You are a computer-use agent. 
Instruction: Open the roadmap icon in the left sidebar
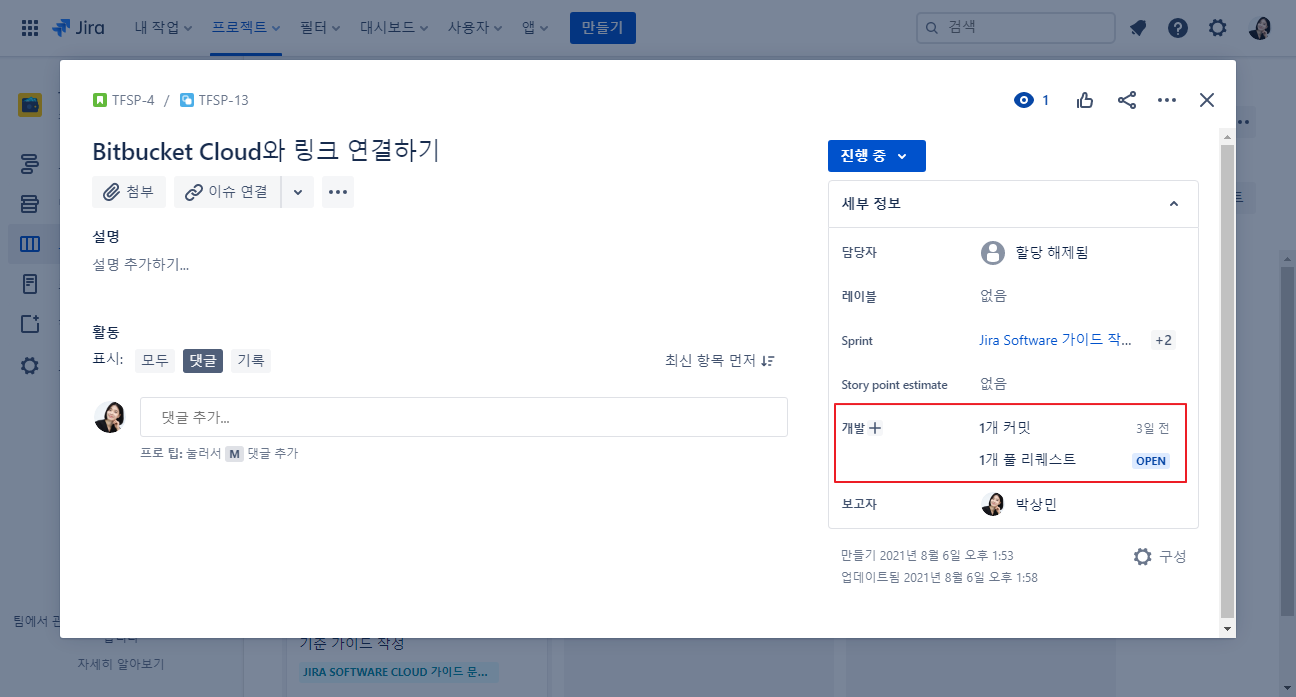tap(30, 164)
